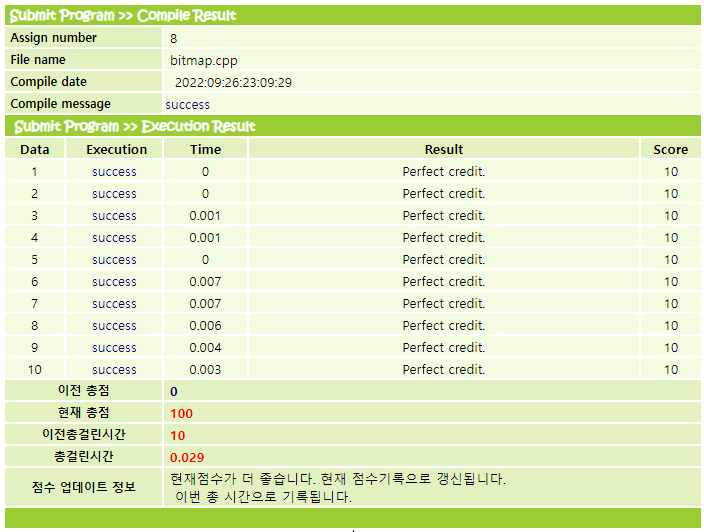
Task: Click time value 0.001 in row 4
Action: (x=205, y=238)
